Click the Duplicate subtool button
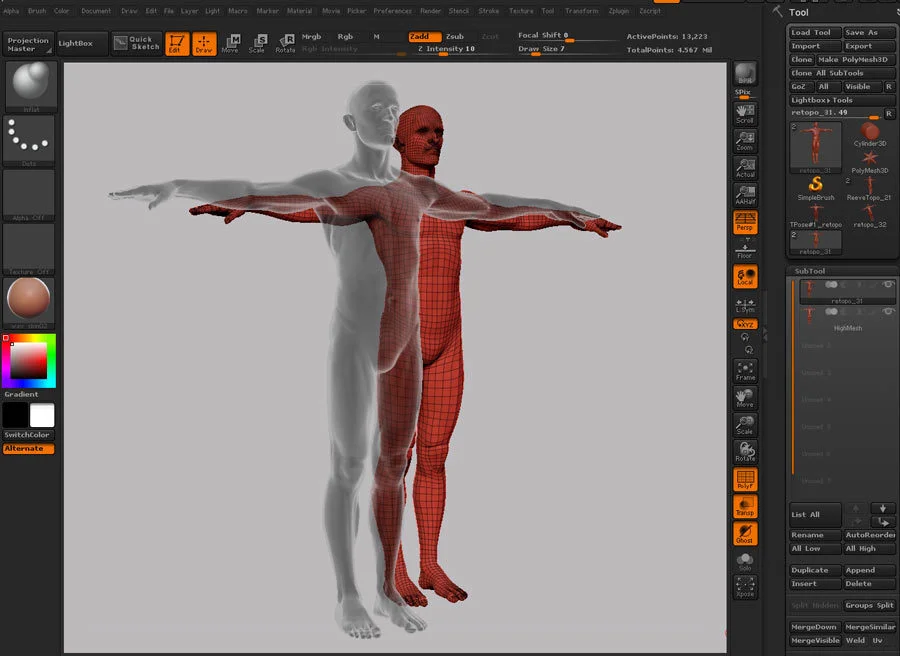 click(x=810, y=570)
